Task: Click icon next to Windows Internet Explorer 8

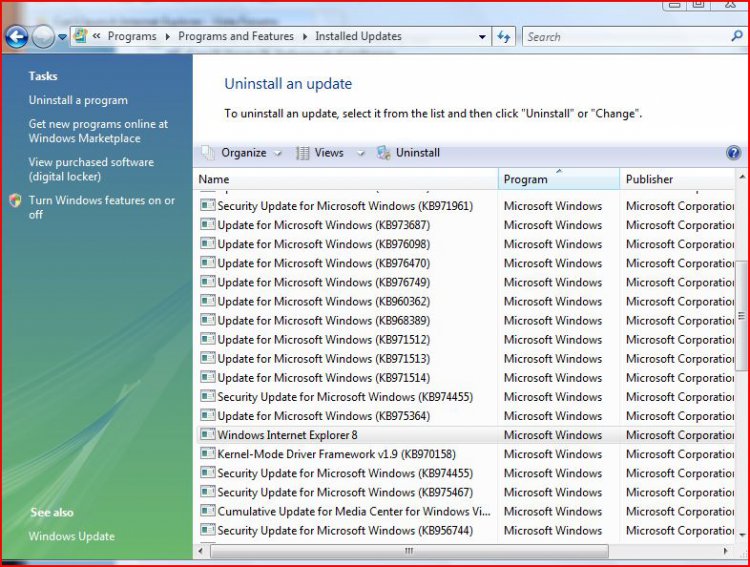Action: pos(208,434)
